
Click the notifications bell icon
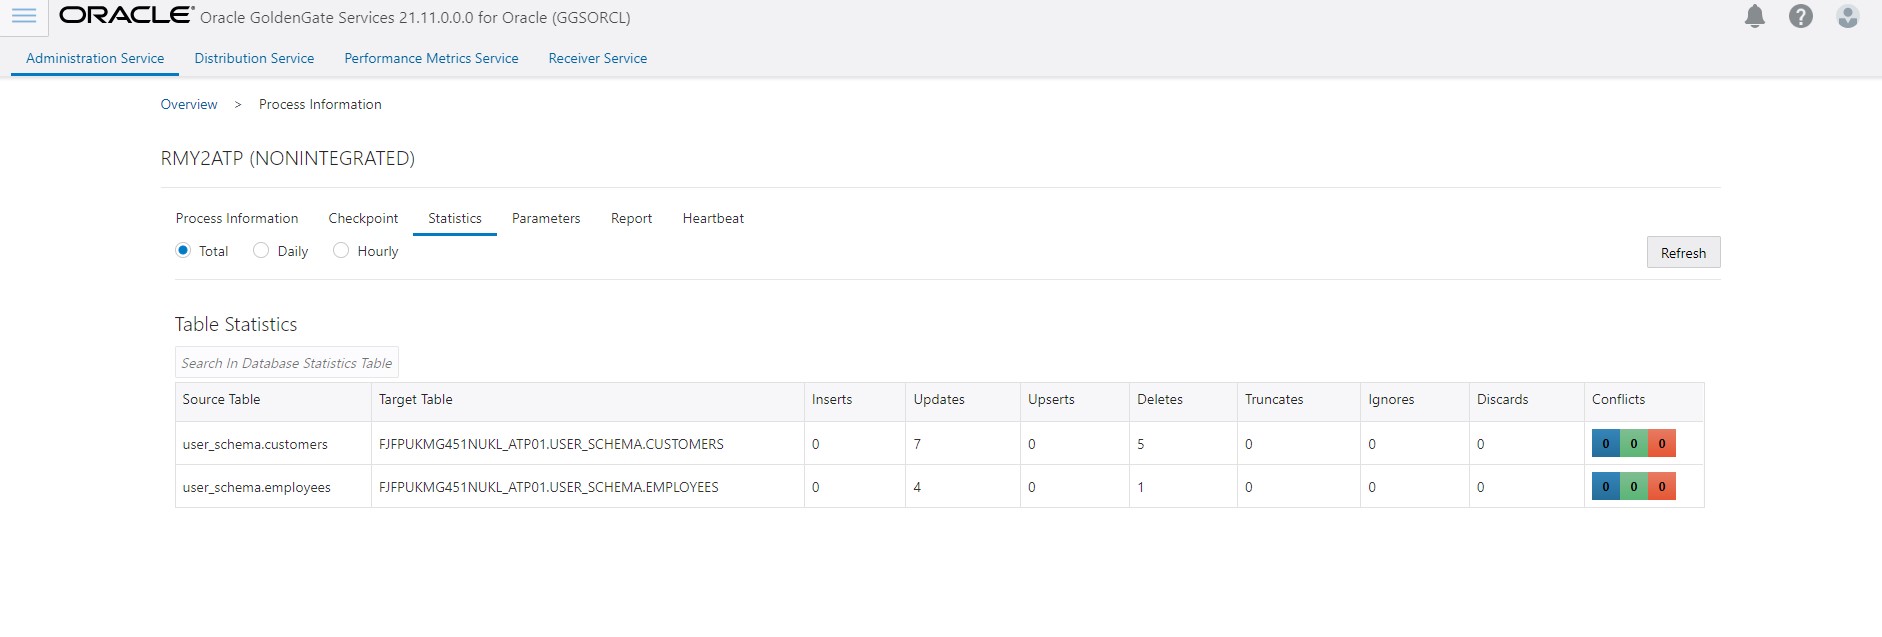1754,16
